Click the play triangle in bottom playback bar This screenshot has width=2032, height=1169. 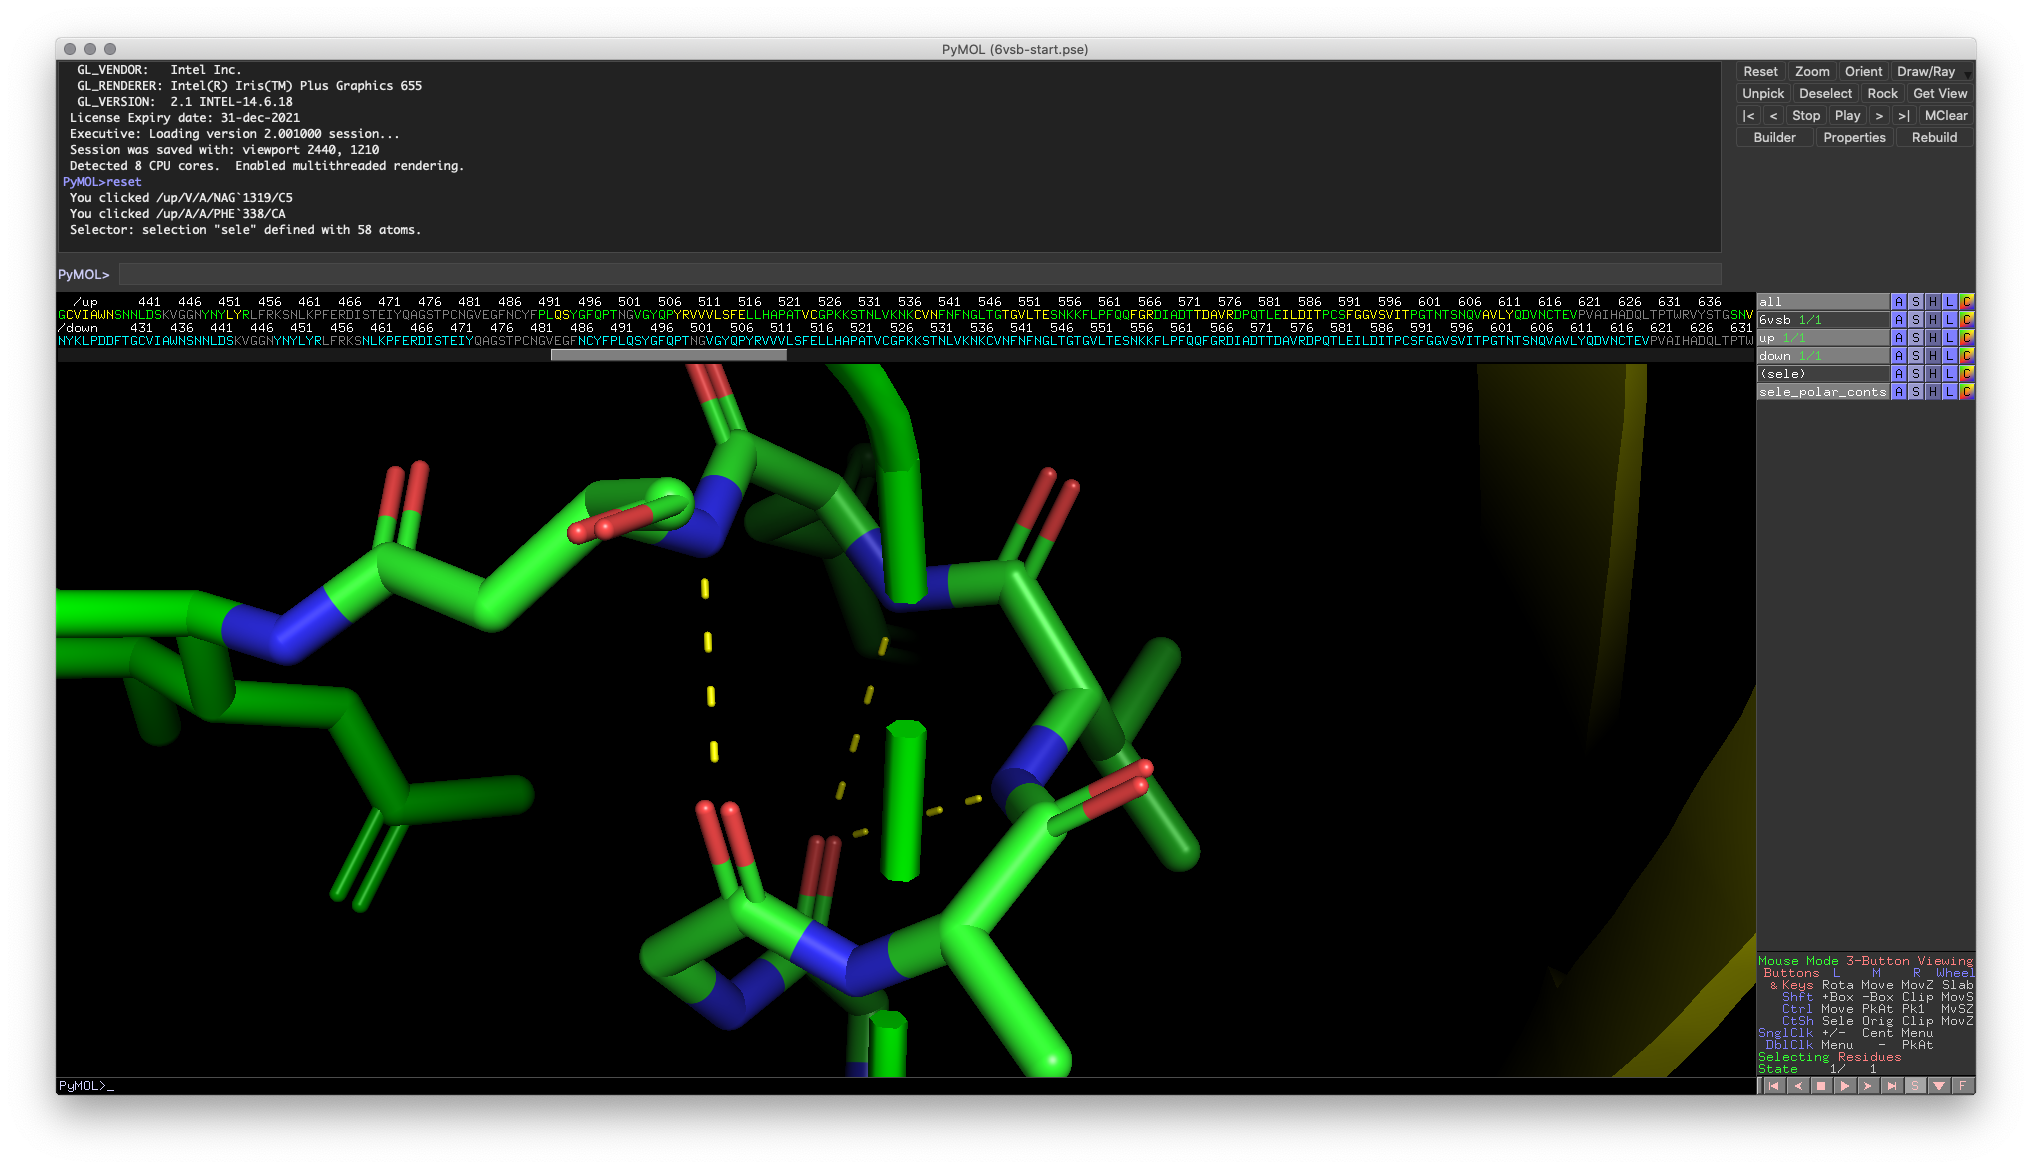pos(1845,1086)
